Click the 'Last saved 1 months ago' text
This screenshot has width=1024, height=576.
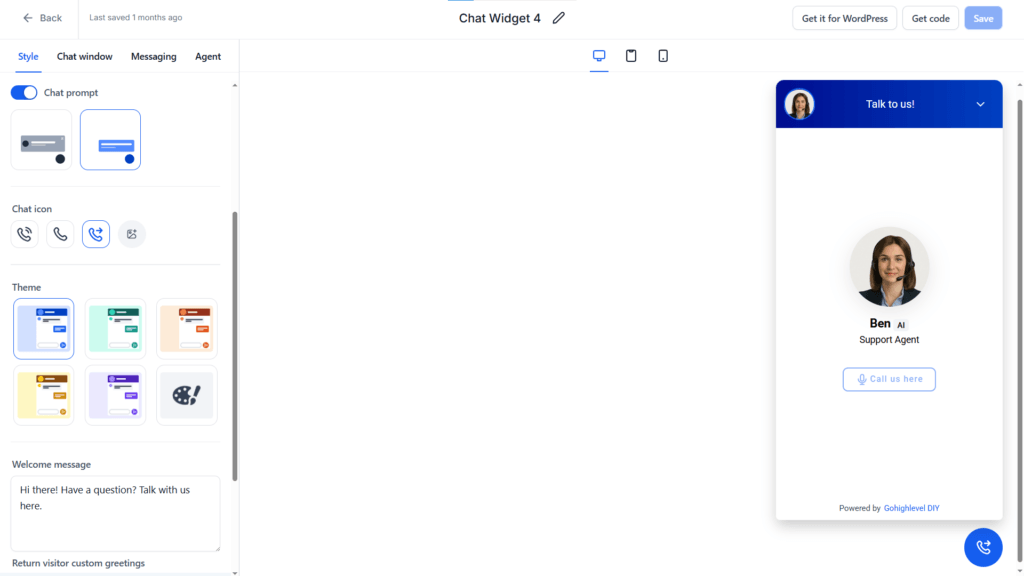136,18
